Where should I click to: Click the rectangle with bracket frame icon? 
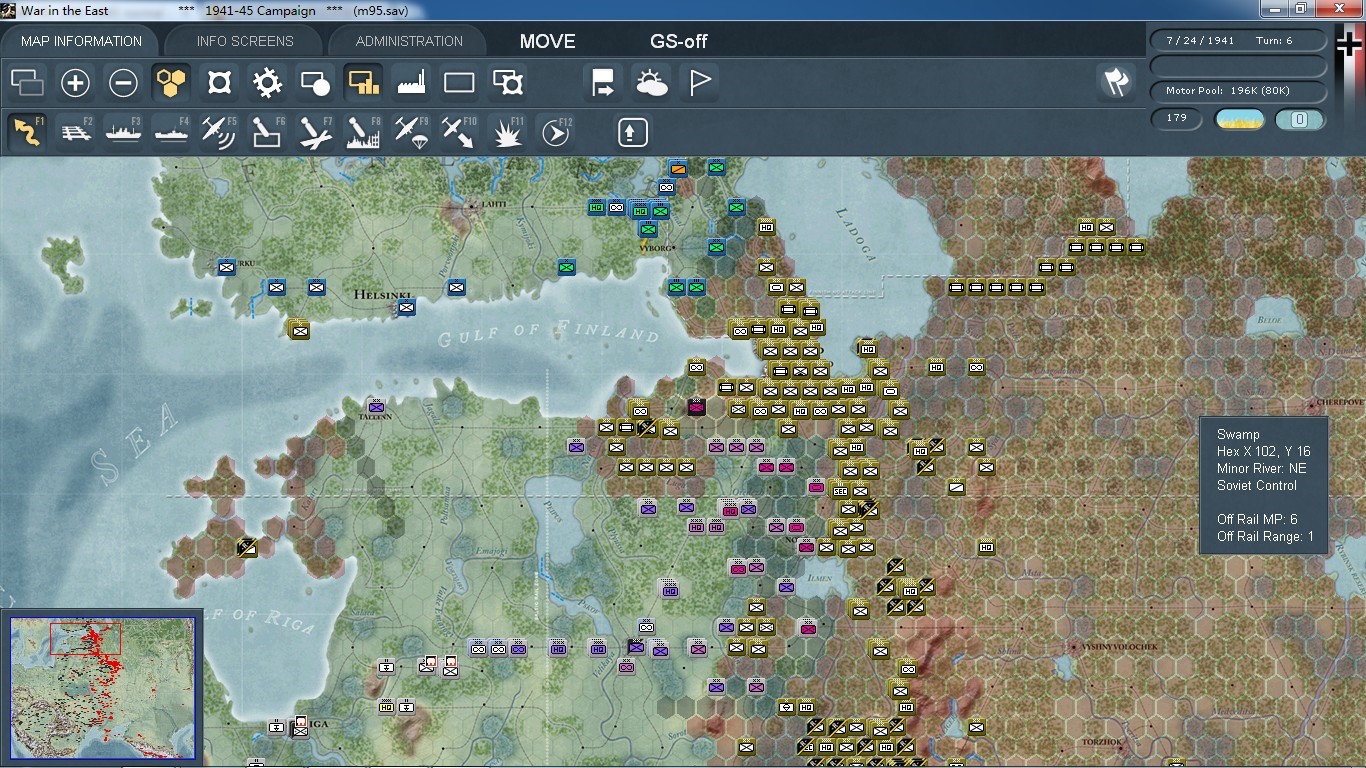508,83
